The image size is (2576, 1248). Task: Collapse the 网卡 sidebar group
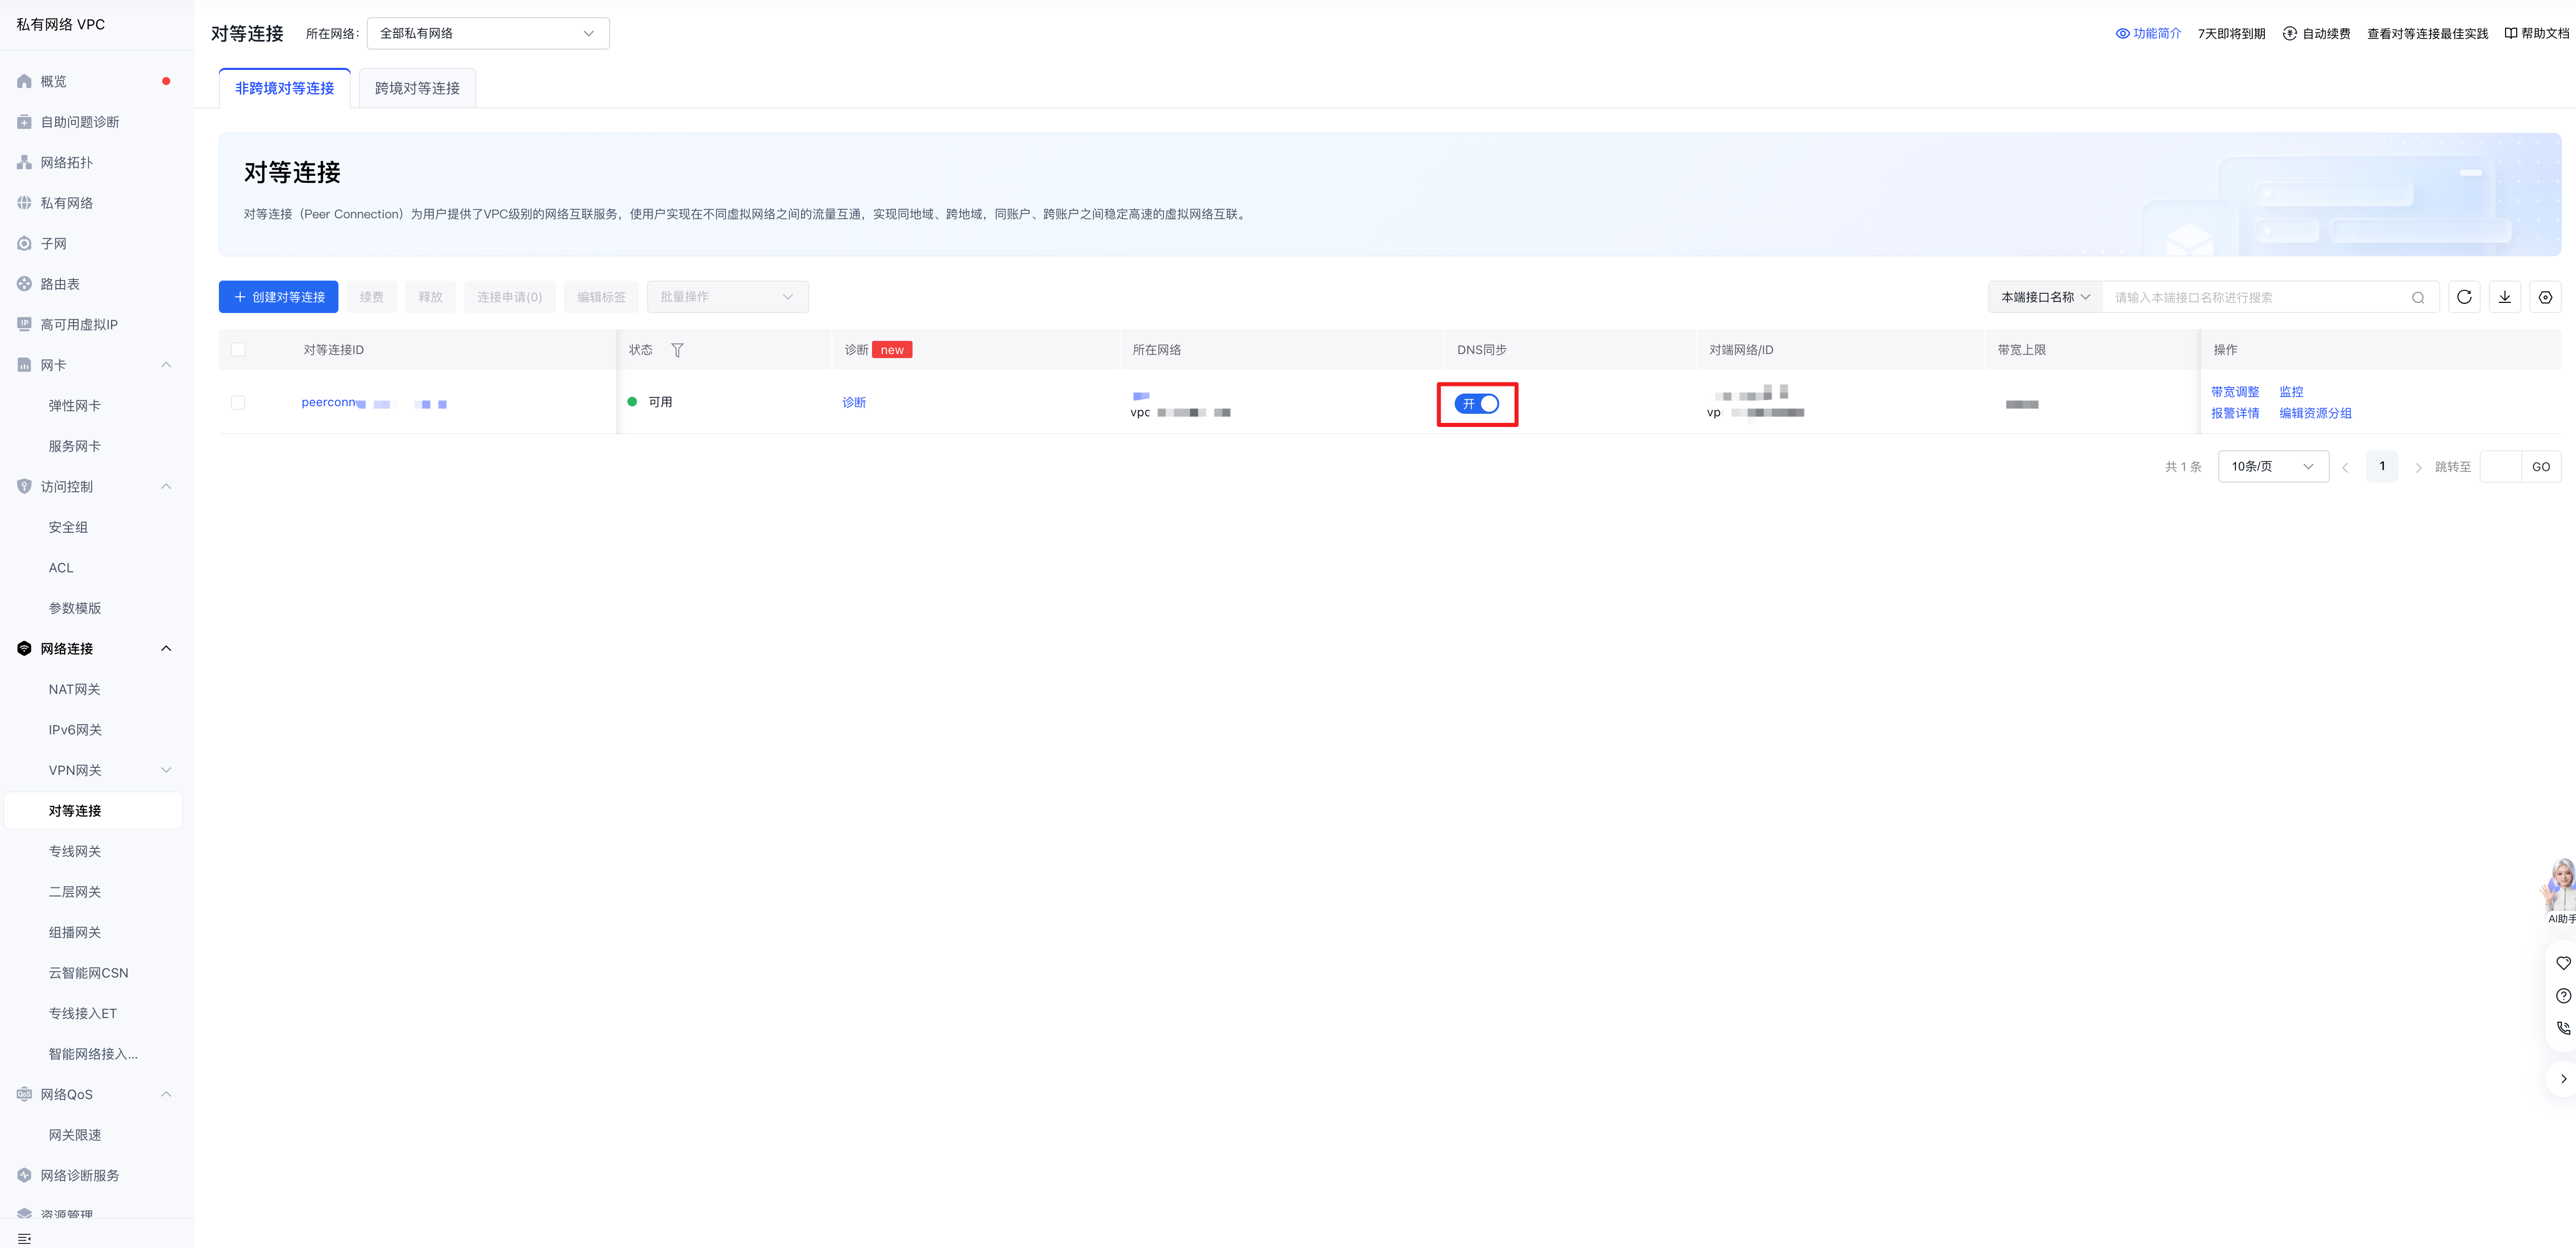coord(167,365)
